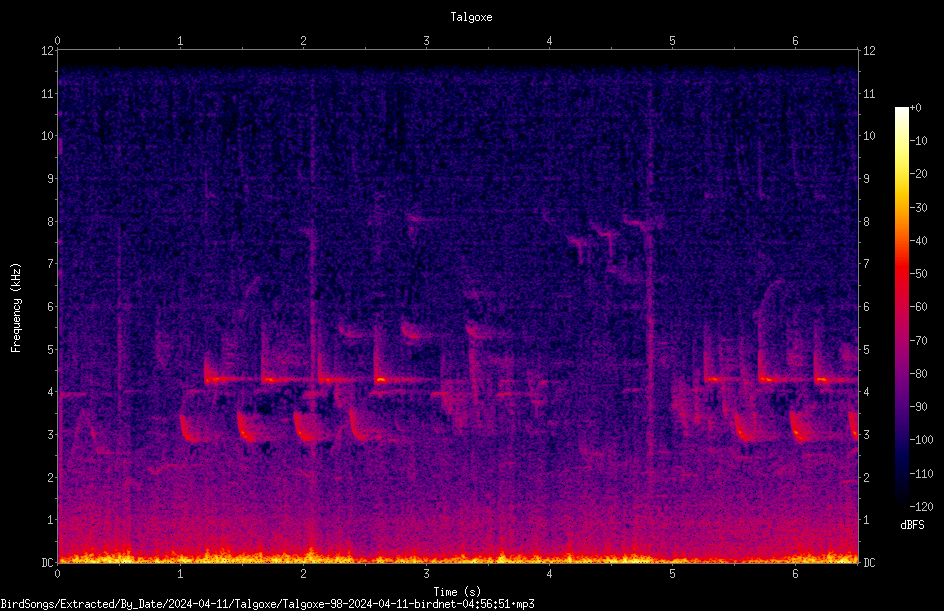Click the 3-second tick on bottom axis
Screen dimensions: 944x611
tap(426, 574)
